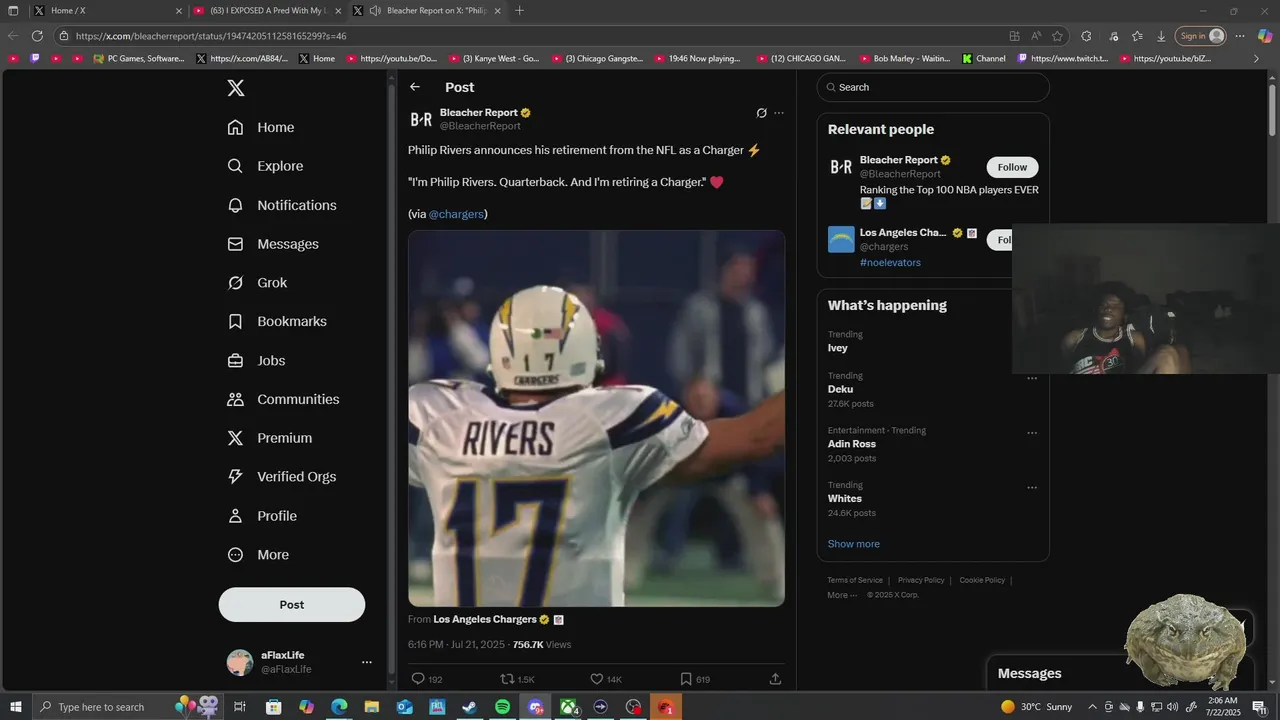Image resolution: width=1280 pixels, height=720 pixels.
Task: Open Grok in sidebar
Action: click(257, 283)
